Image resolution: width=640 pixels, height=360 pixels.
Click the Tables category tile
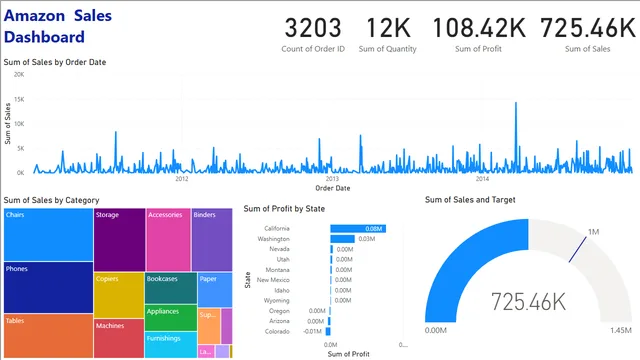point(49,336)
